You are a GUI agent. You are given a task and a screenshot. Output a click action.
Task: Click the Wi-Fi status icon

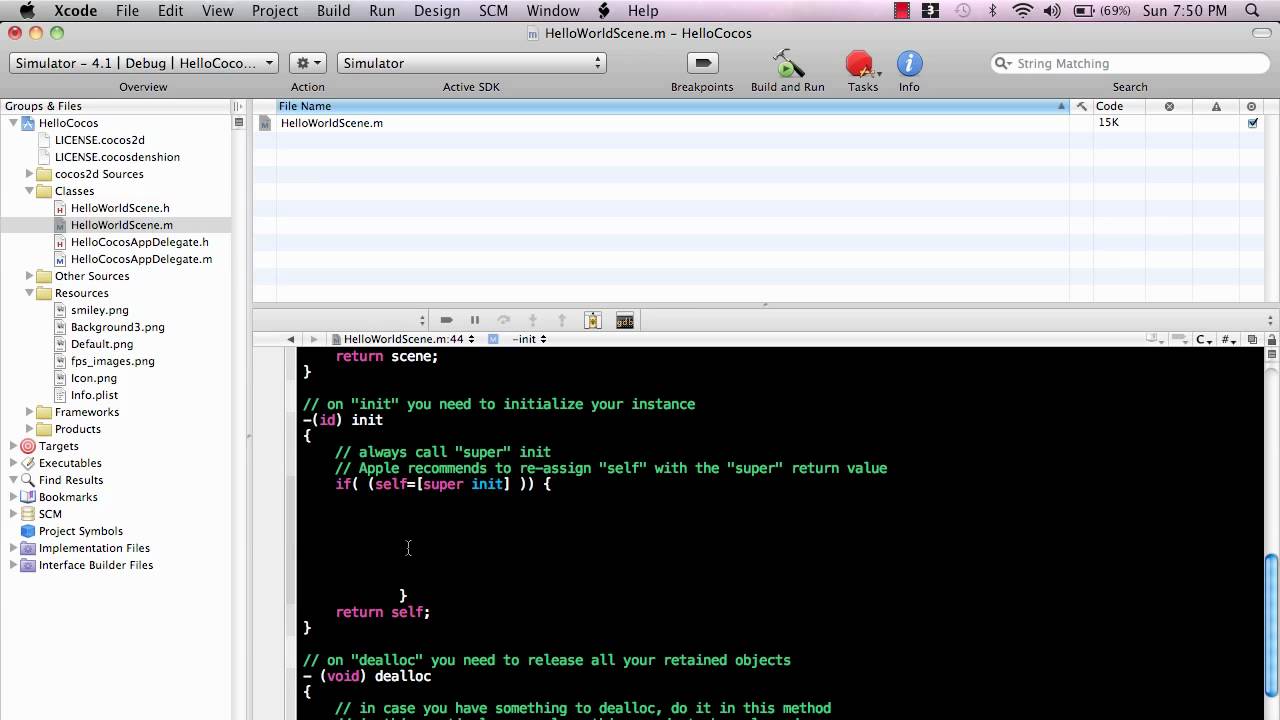[x=1022, y=11]
